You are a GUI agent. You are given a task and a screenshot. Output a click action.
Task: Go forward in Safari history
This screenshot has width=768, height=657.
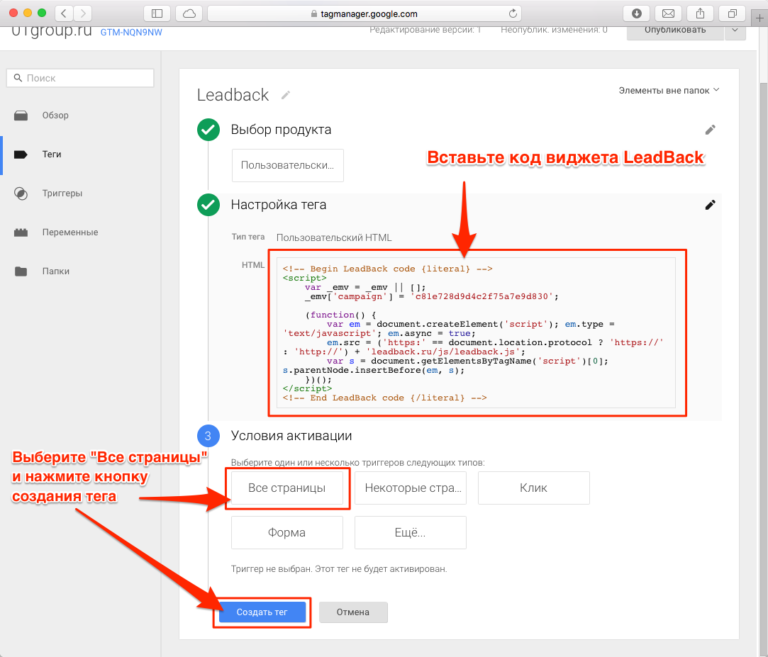point(83,13)
